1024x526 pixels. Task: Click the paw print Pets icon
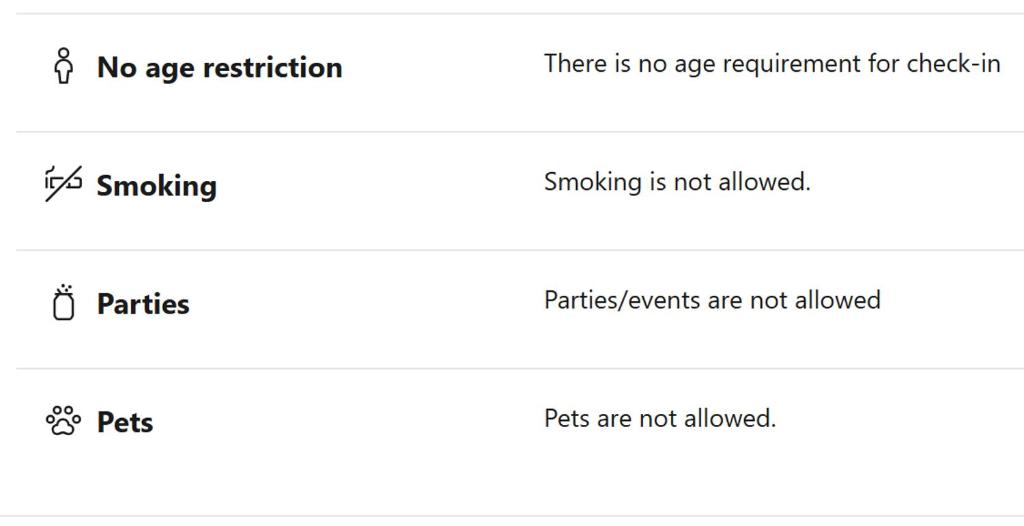point(63,421)
